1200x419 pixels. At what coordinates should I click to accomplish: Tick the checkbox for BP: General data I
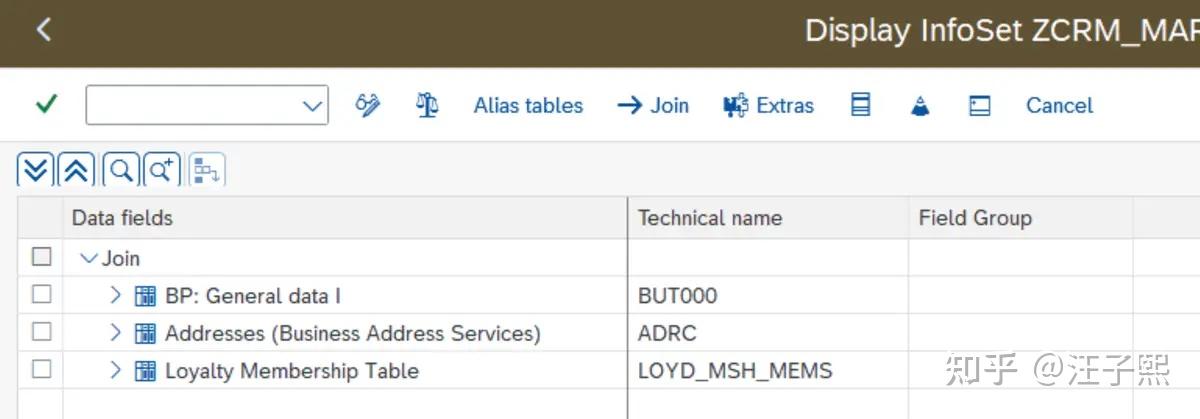41,295
